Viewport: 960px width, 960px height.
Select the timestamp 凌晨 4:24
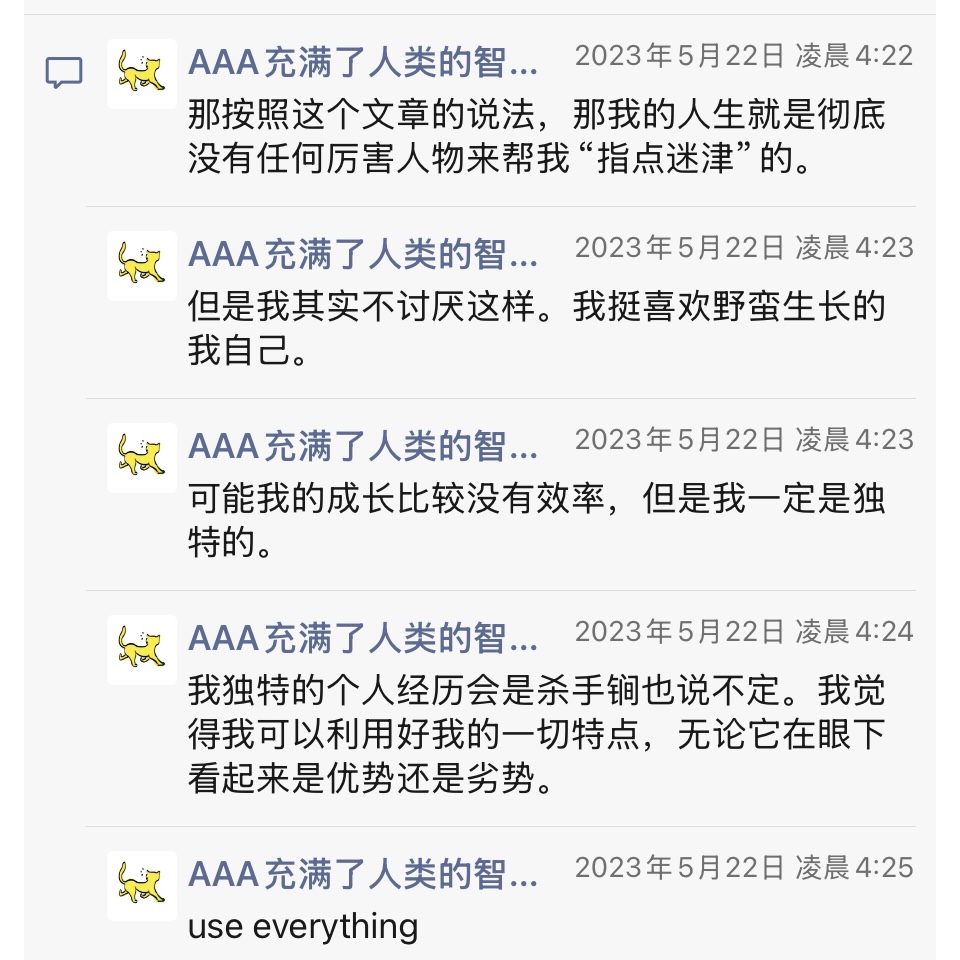coord(743,632)
